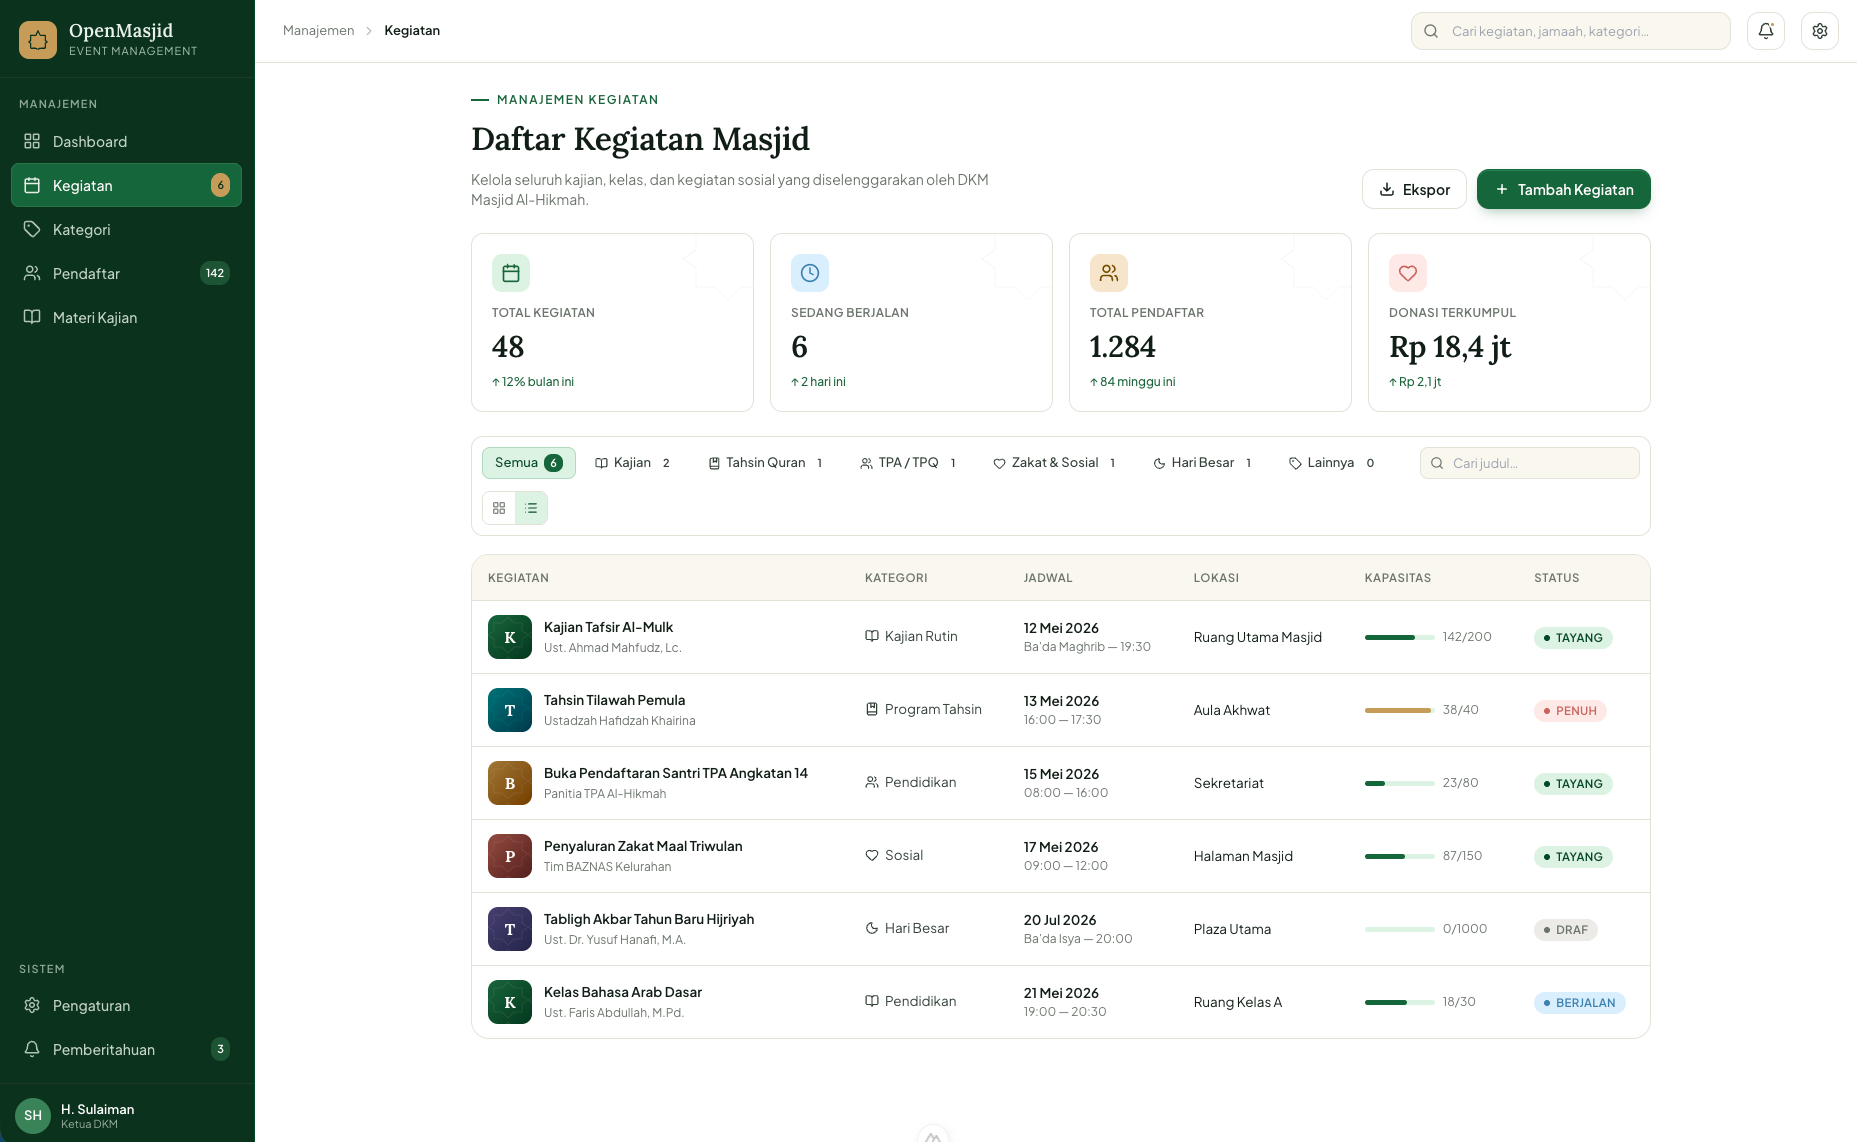Open the notifications bell in top bar
1857x1142 pixels.
click(1766, 31)
